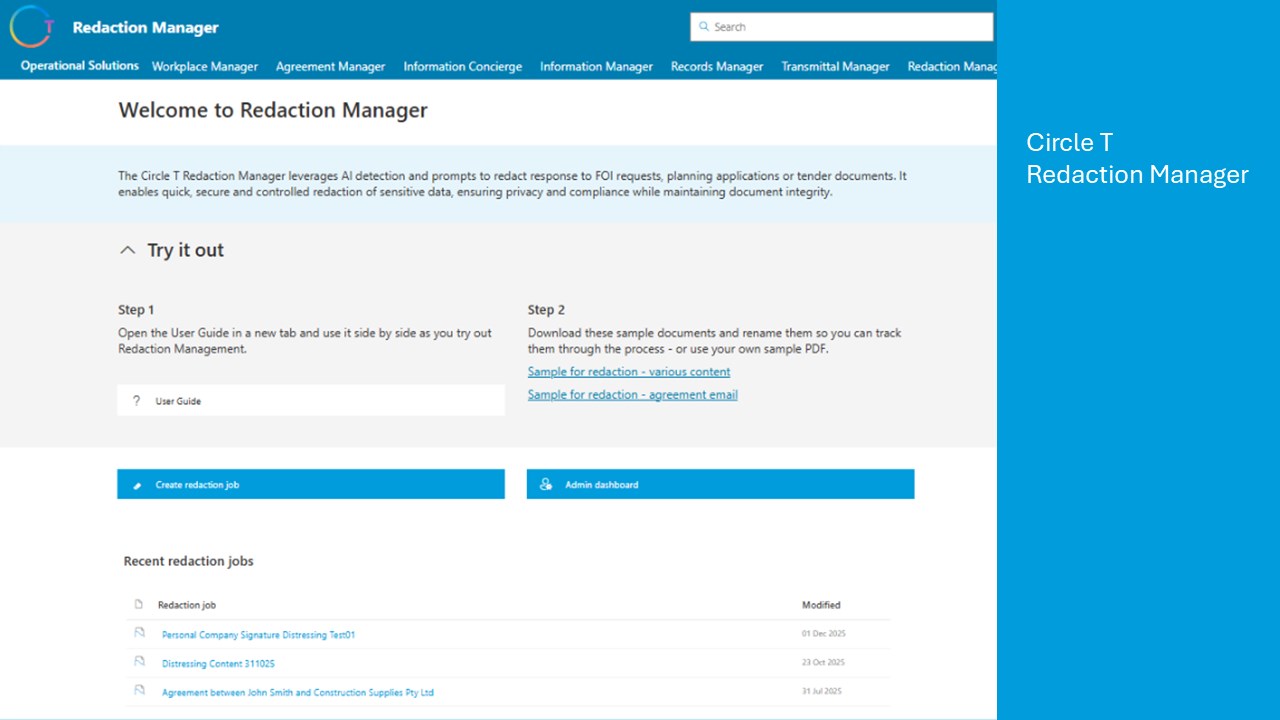Click the file icon beside the John Smith agreement
Screen dimensions: 1280x720
point(140,691)
